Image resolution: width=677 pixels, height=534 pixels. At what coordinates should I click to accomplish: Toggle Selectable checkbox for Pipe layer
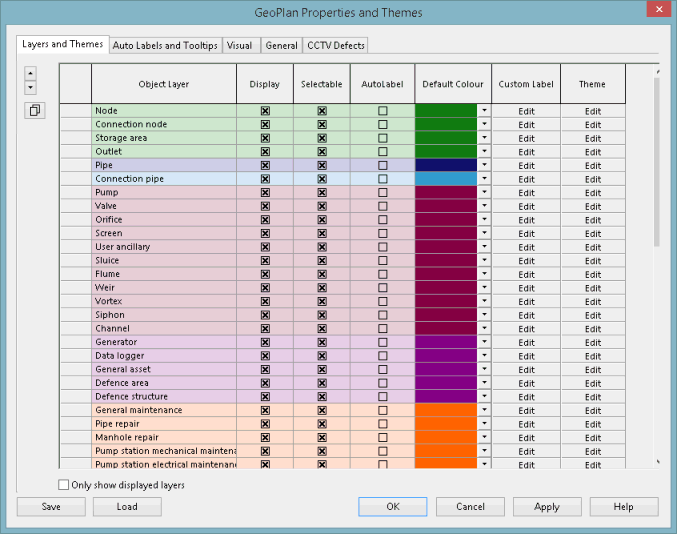click(x=322, y=165)
